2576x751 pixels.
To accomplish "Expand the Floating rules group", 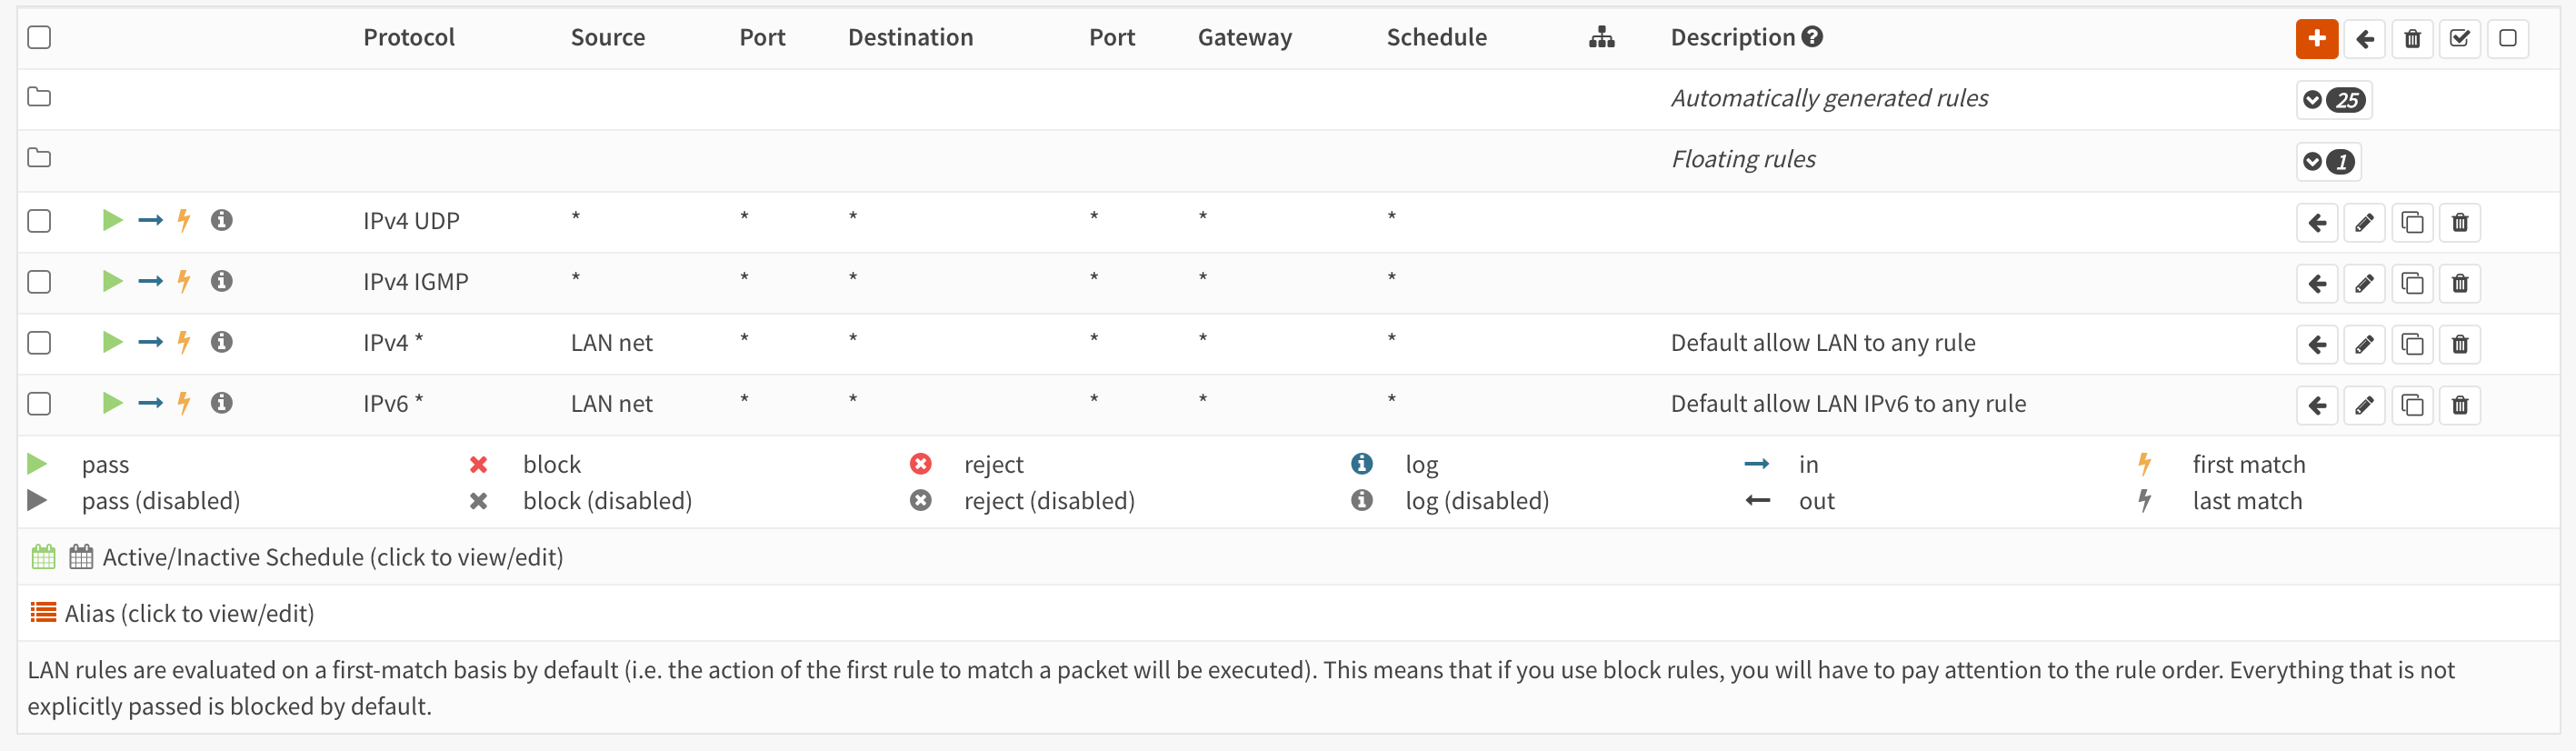I will point(2328,161).
